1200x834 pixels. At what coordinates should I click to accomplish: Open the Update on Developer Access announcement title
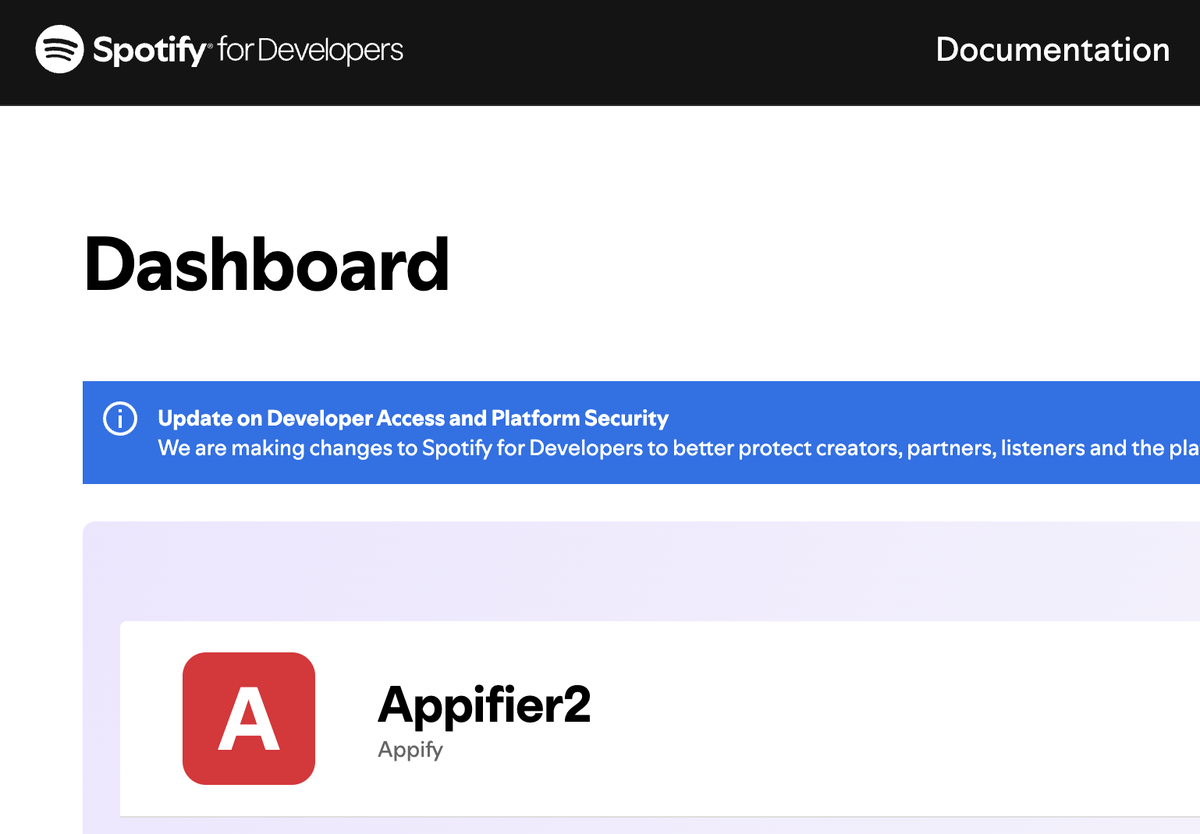click(x=413, y=418)
